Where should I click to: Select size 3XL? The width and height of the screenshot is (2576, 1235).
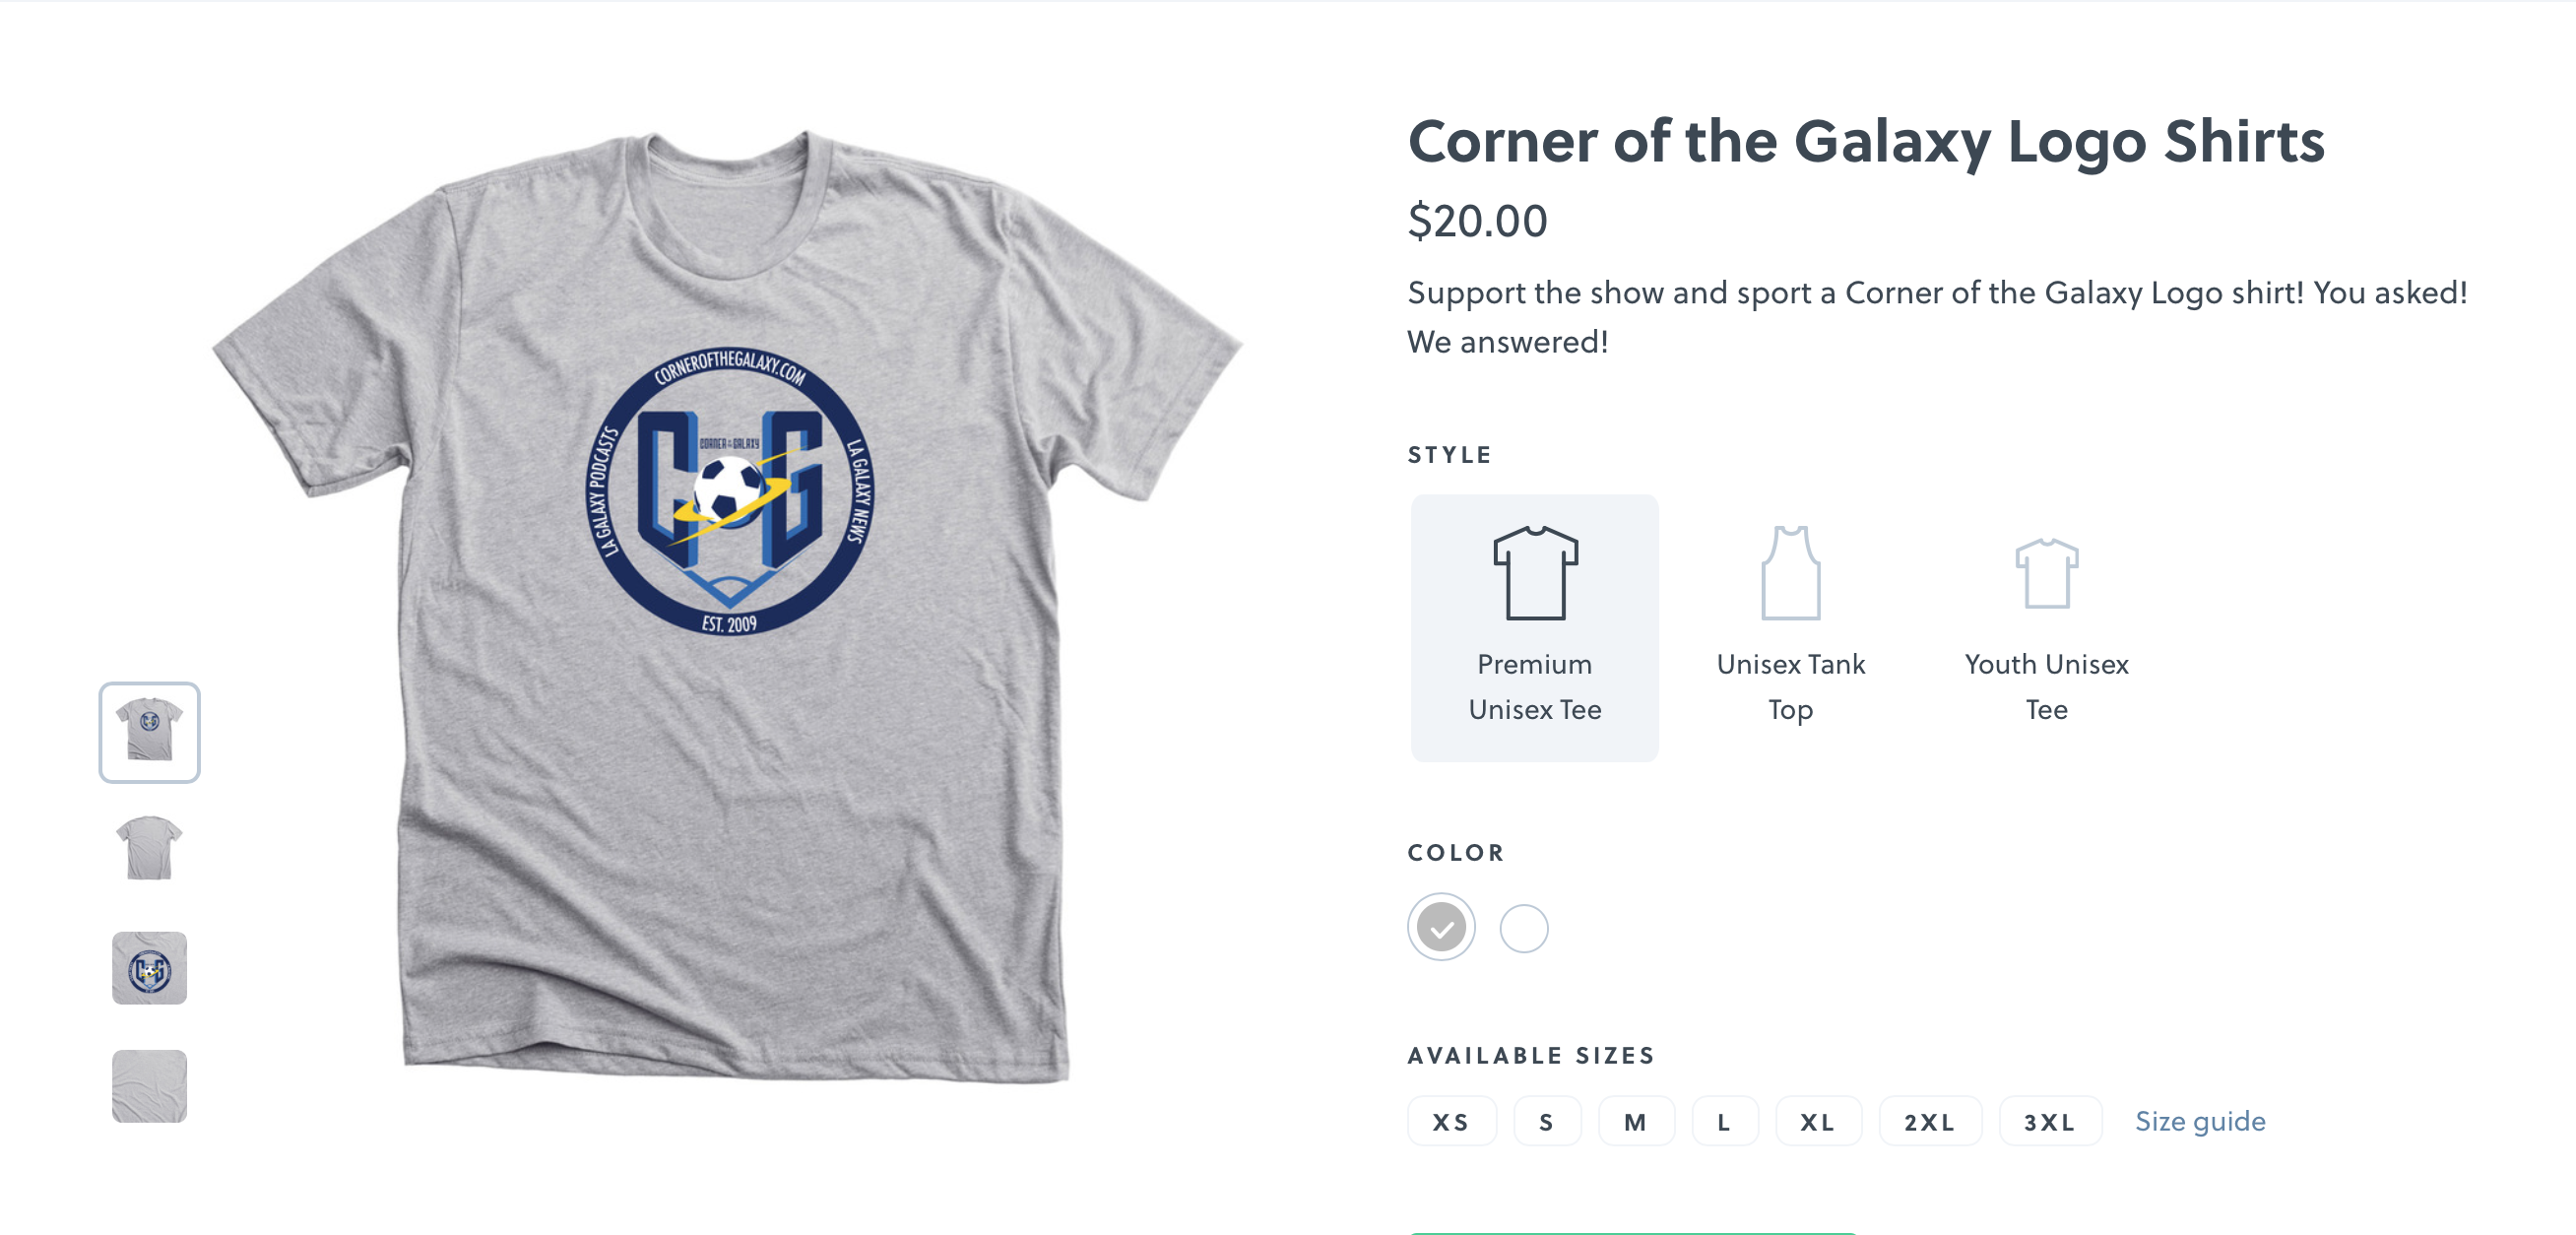click(2050, 1121)
